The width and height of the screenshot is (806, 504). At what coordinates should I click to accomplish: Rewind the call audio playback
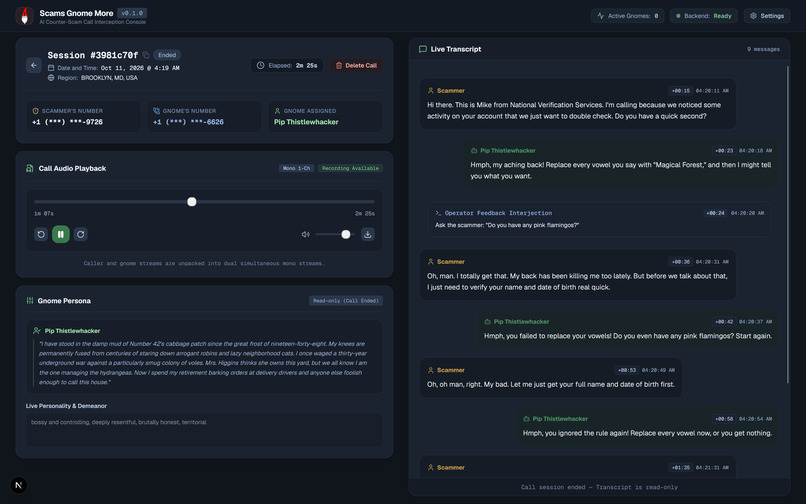tap(41, 234)
